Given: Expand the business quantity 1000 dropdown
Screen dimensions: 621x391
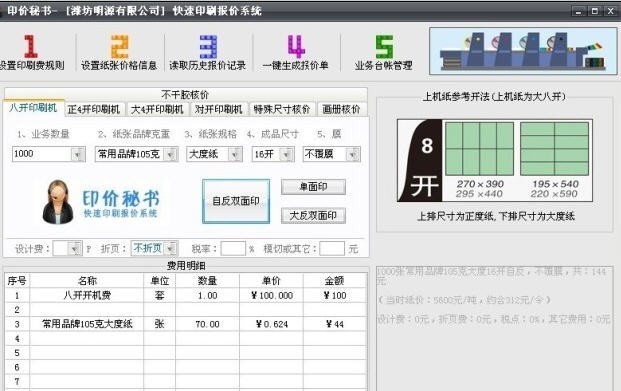Looking at the screenshot, I should click(x=78, y=154).
